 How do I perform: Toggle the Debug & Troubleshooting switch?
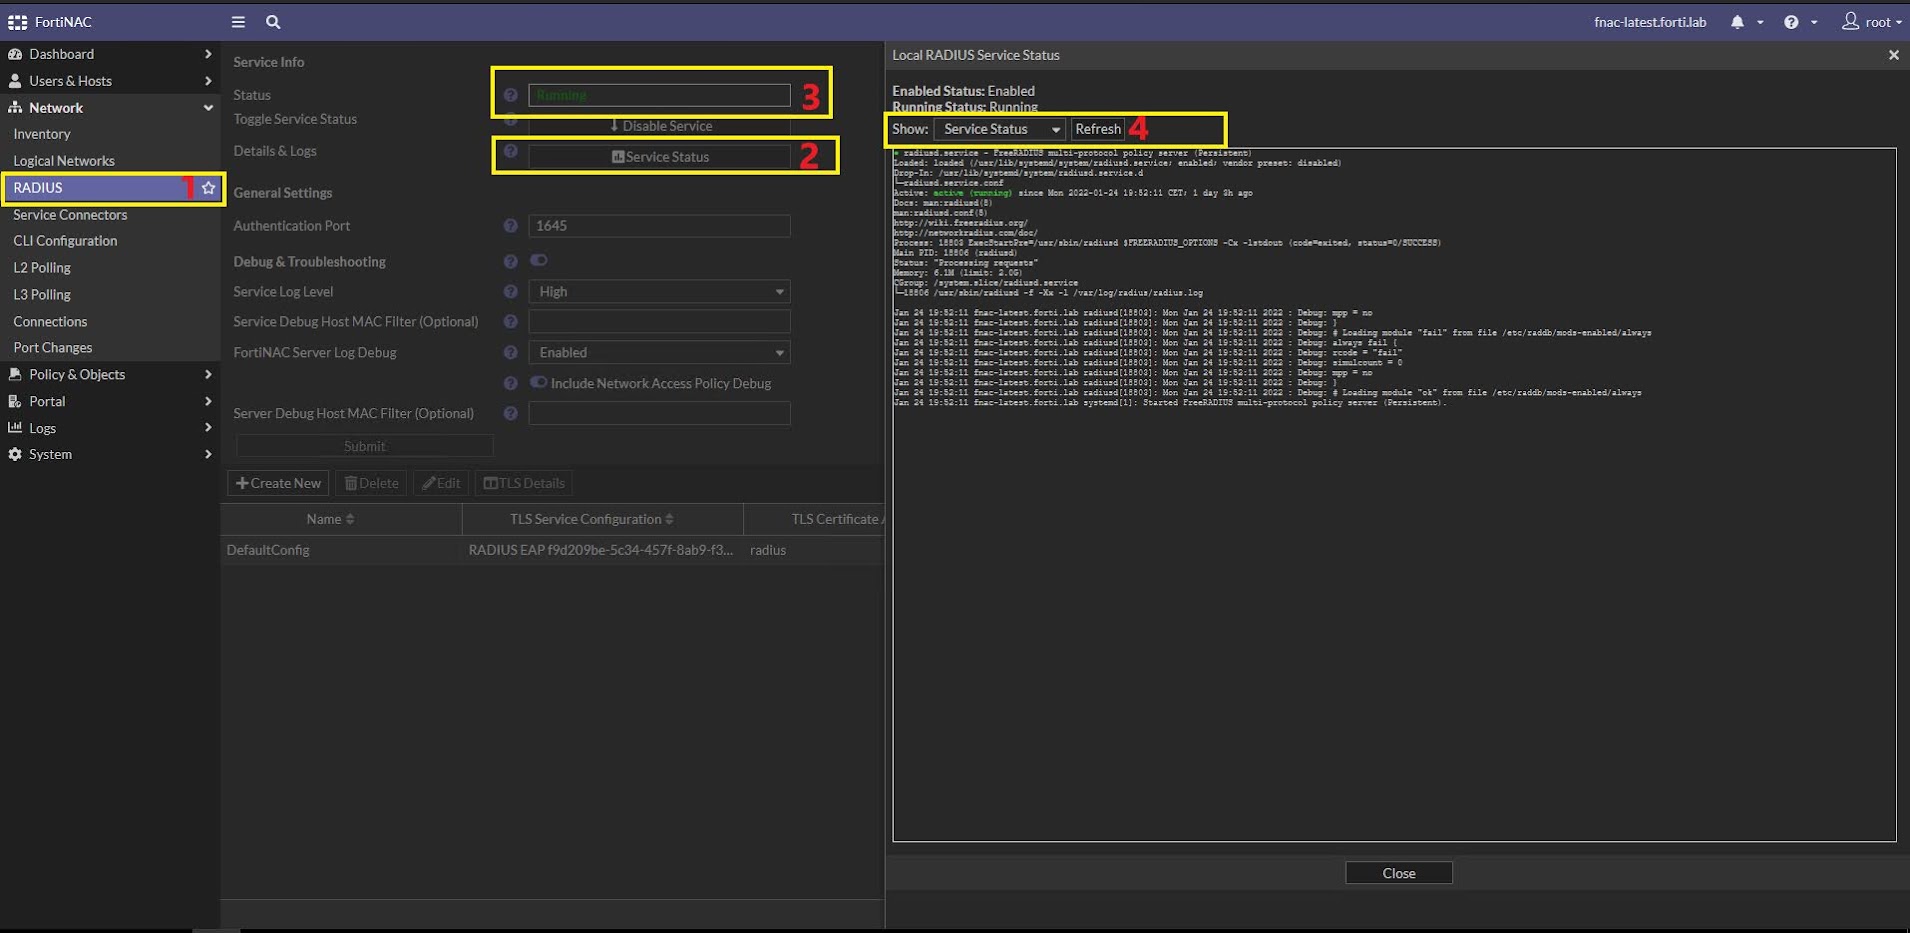coord(539,260)
